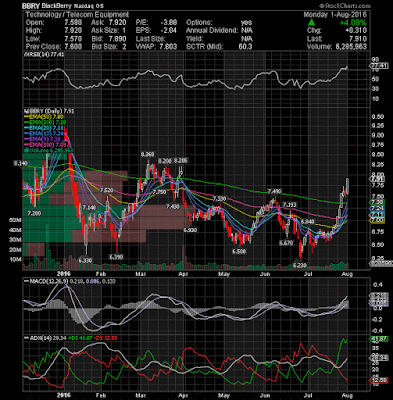Click the 6.230 low annotation near July
393x400 pixels.
pyautogui.click(x=299, y=265)
